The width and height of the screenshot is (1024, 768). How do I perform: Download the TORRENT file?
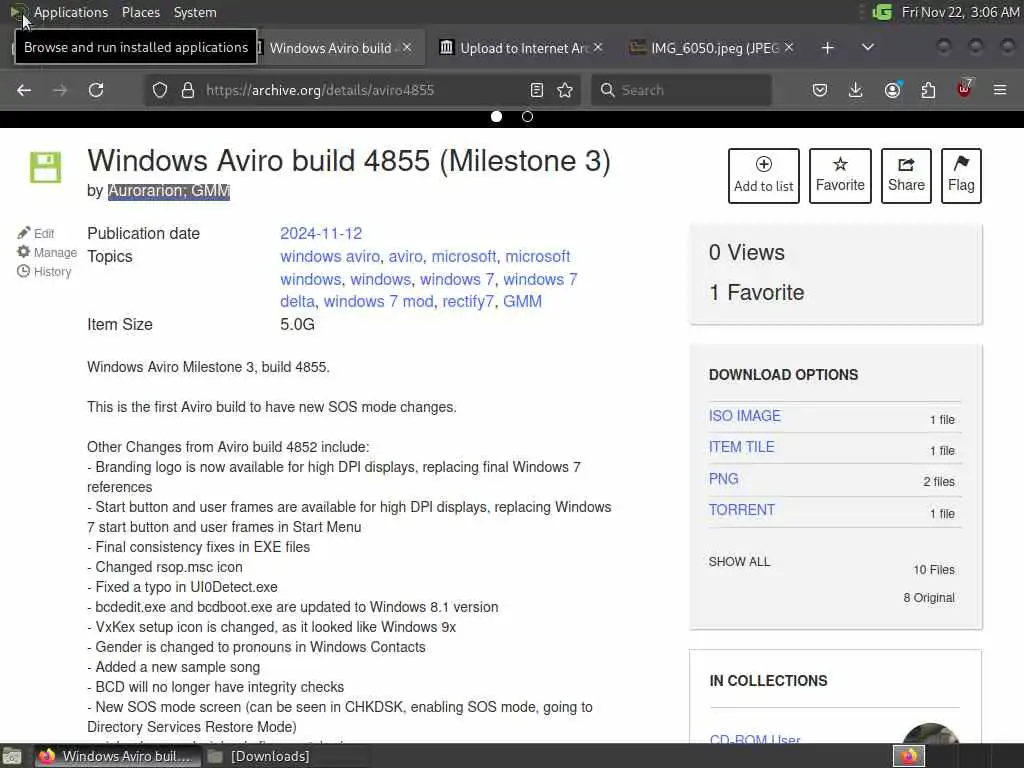[741, 510]
